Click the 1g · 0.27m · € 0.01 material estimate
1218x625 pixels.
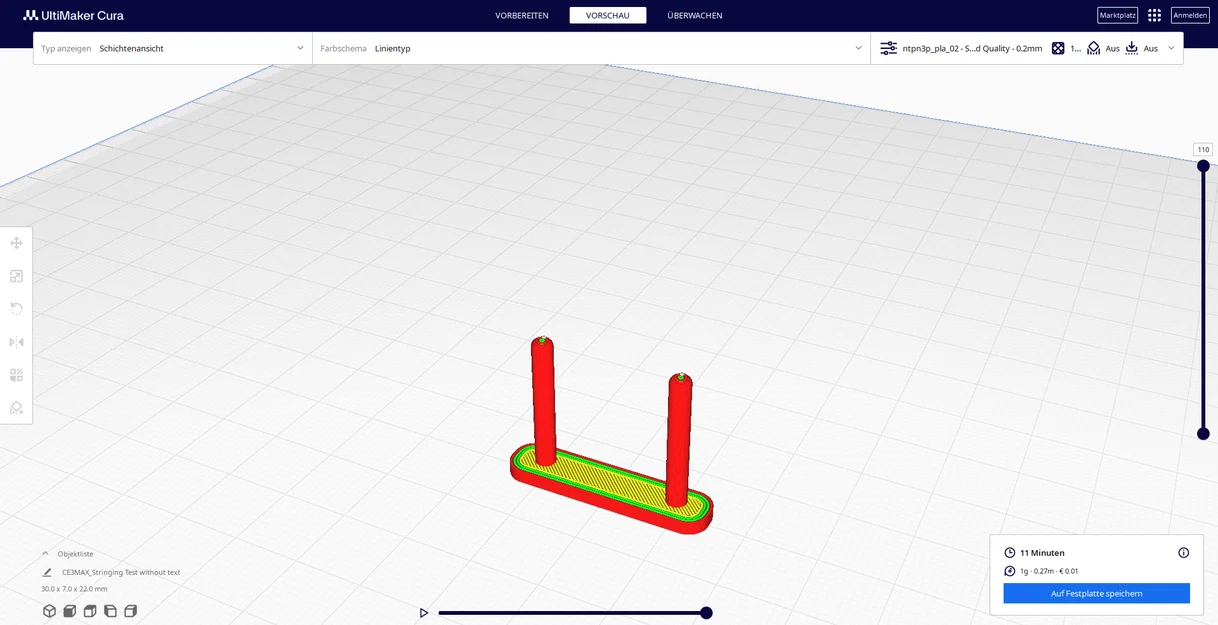tap(1049, 571)
